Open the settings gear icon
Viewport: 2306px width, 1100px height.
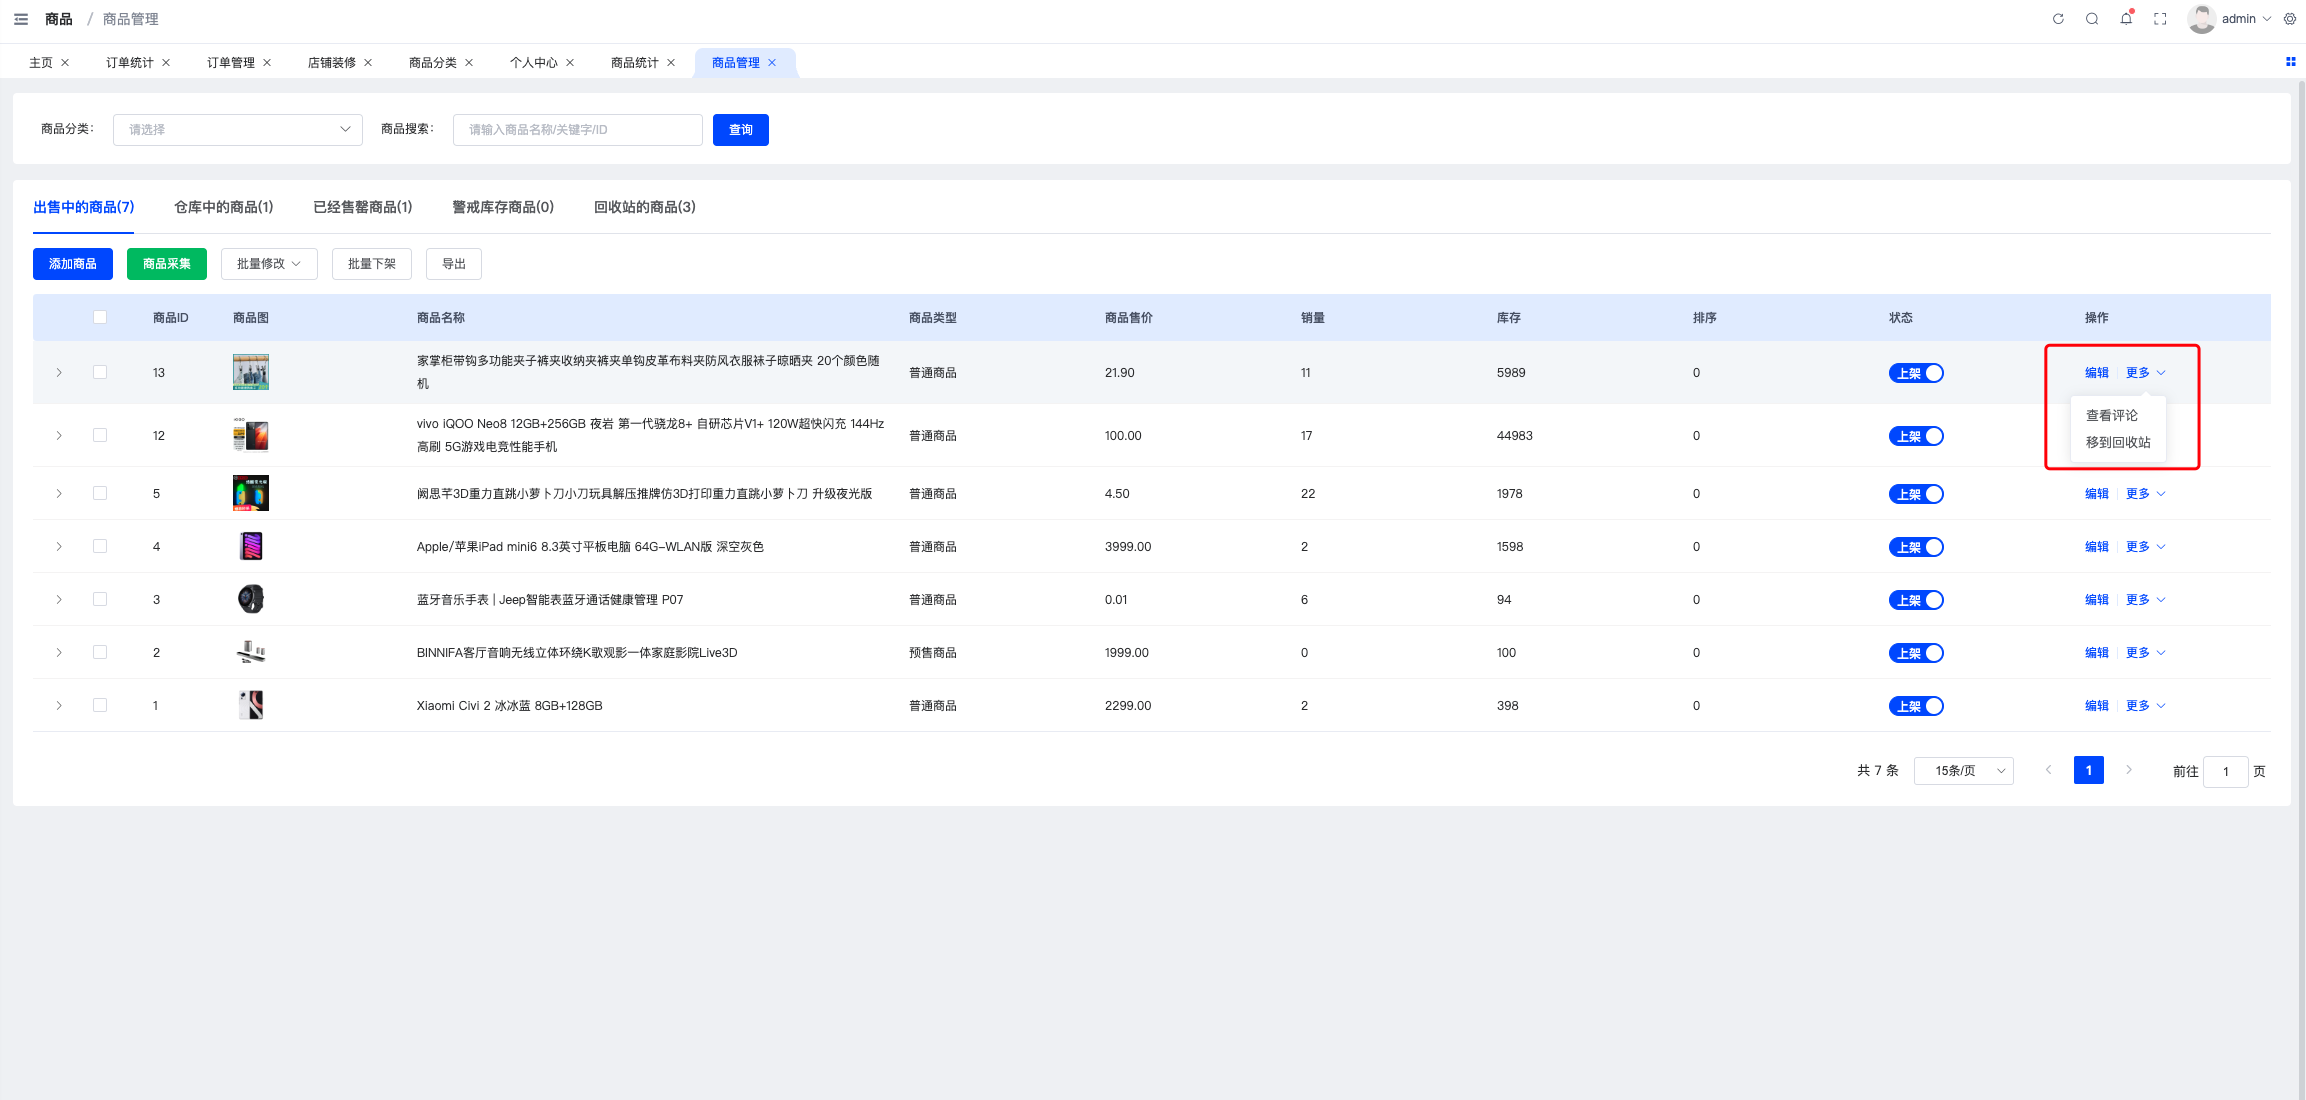pyautogui.click(x=2290, y=19)
